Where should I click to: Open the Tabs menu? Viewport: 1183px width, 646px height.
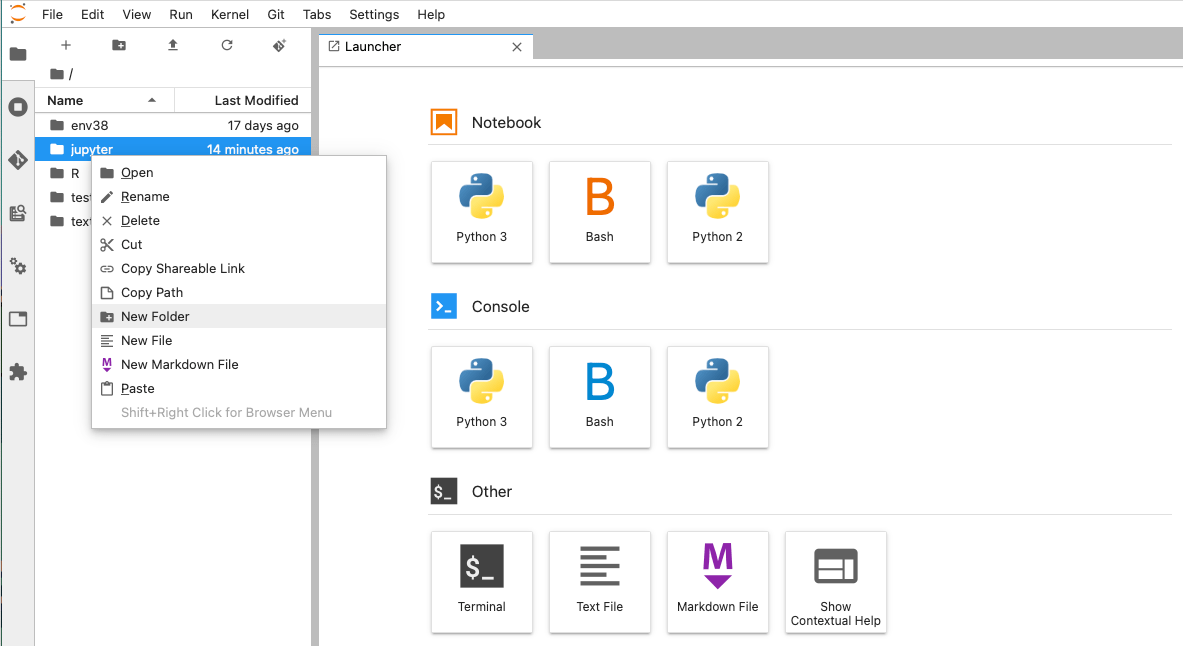pyautogui.click(x=316, y=14)
